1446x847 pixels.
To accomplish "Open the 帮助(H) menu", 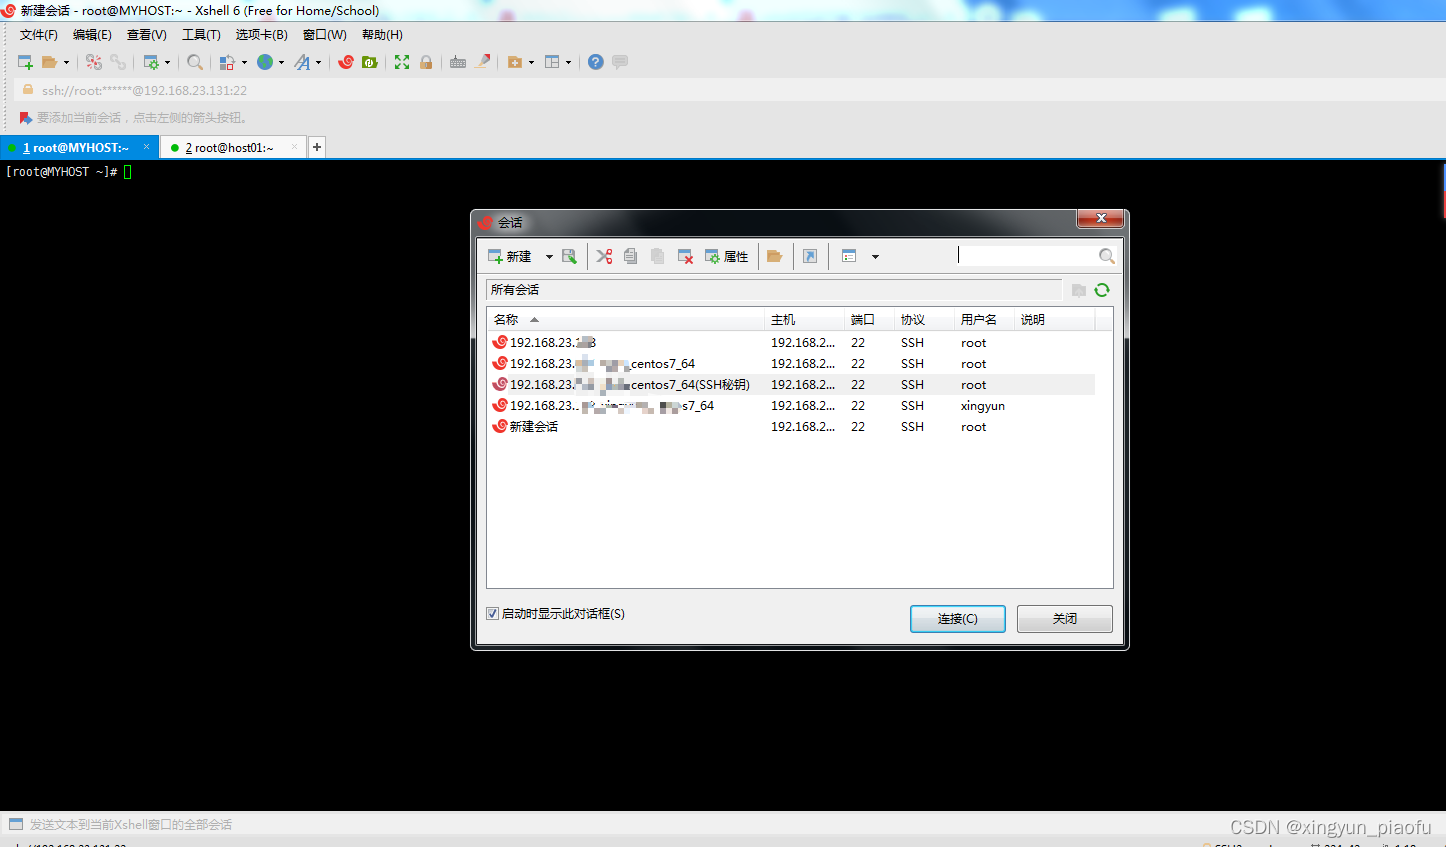I will point(383,35).
